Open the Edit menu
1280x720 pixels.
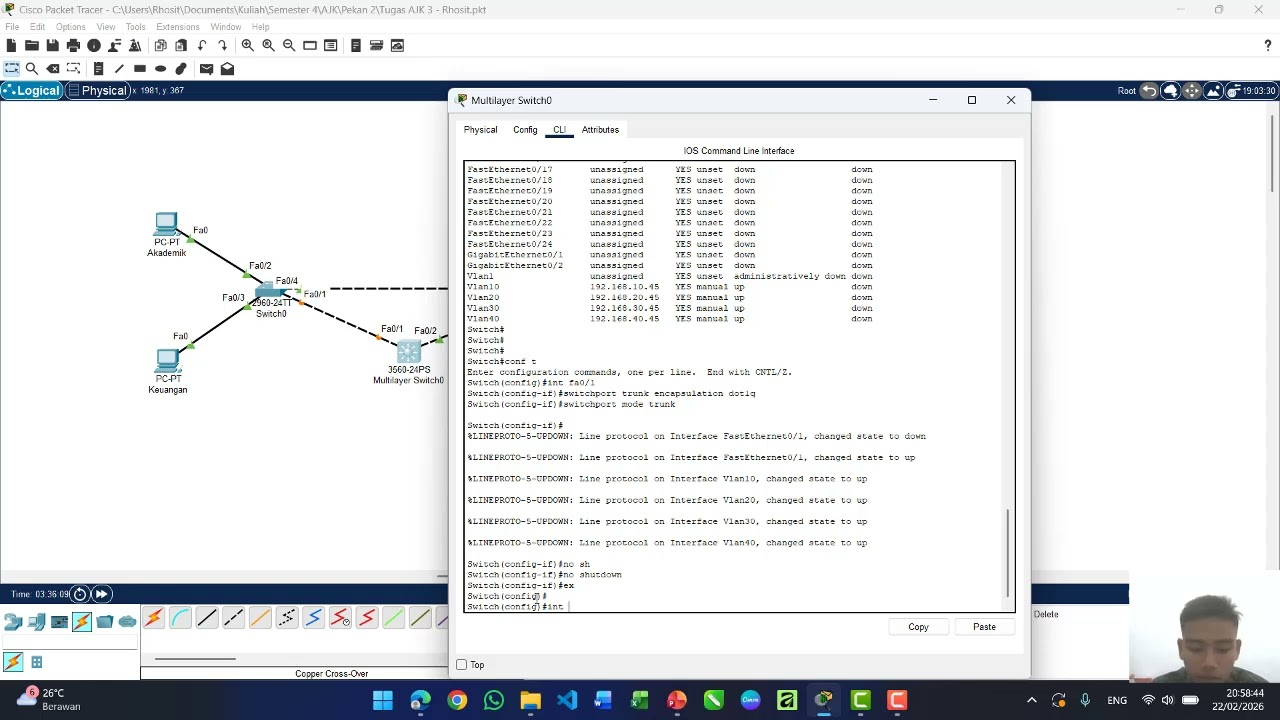point(37,27)
